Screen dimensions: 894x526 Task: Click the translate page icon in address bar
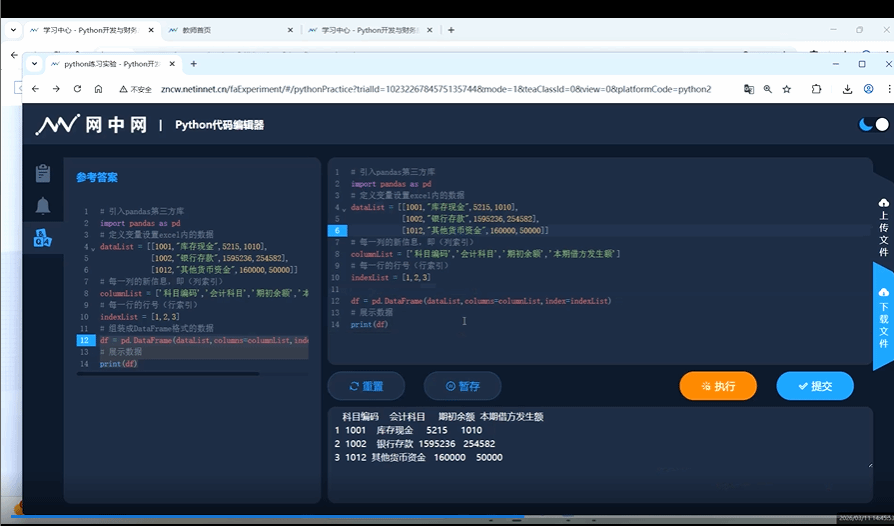coord(748,89)
